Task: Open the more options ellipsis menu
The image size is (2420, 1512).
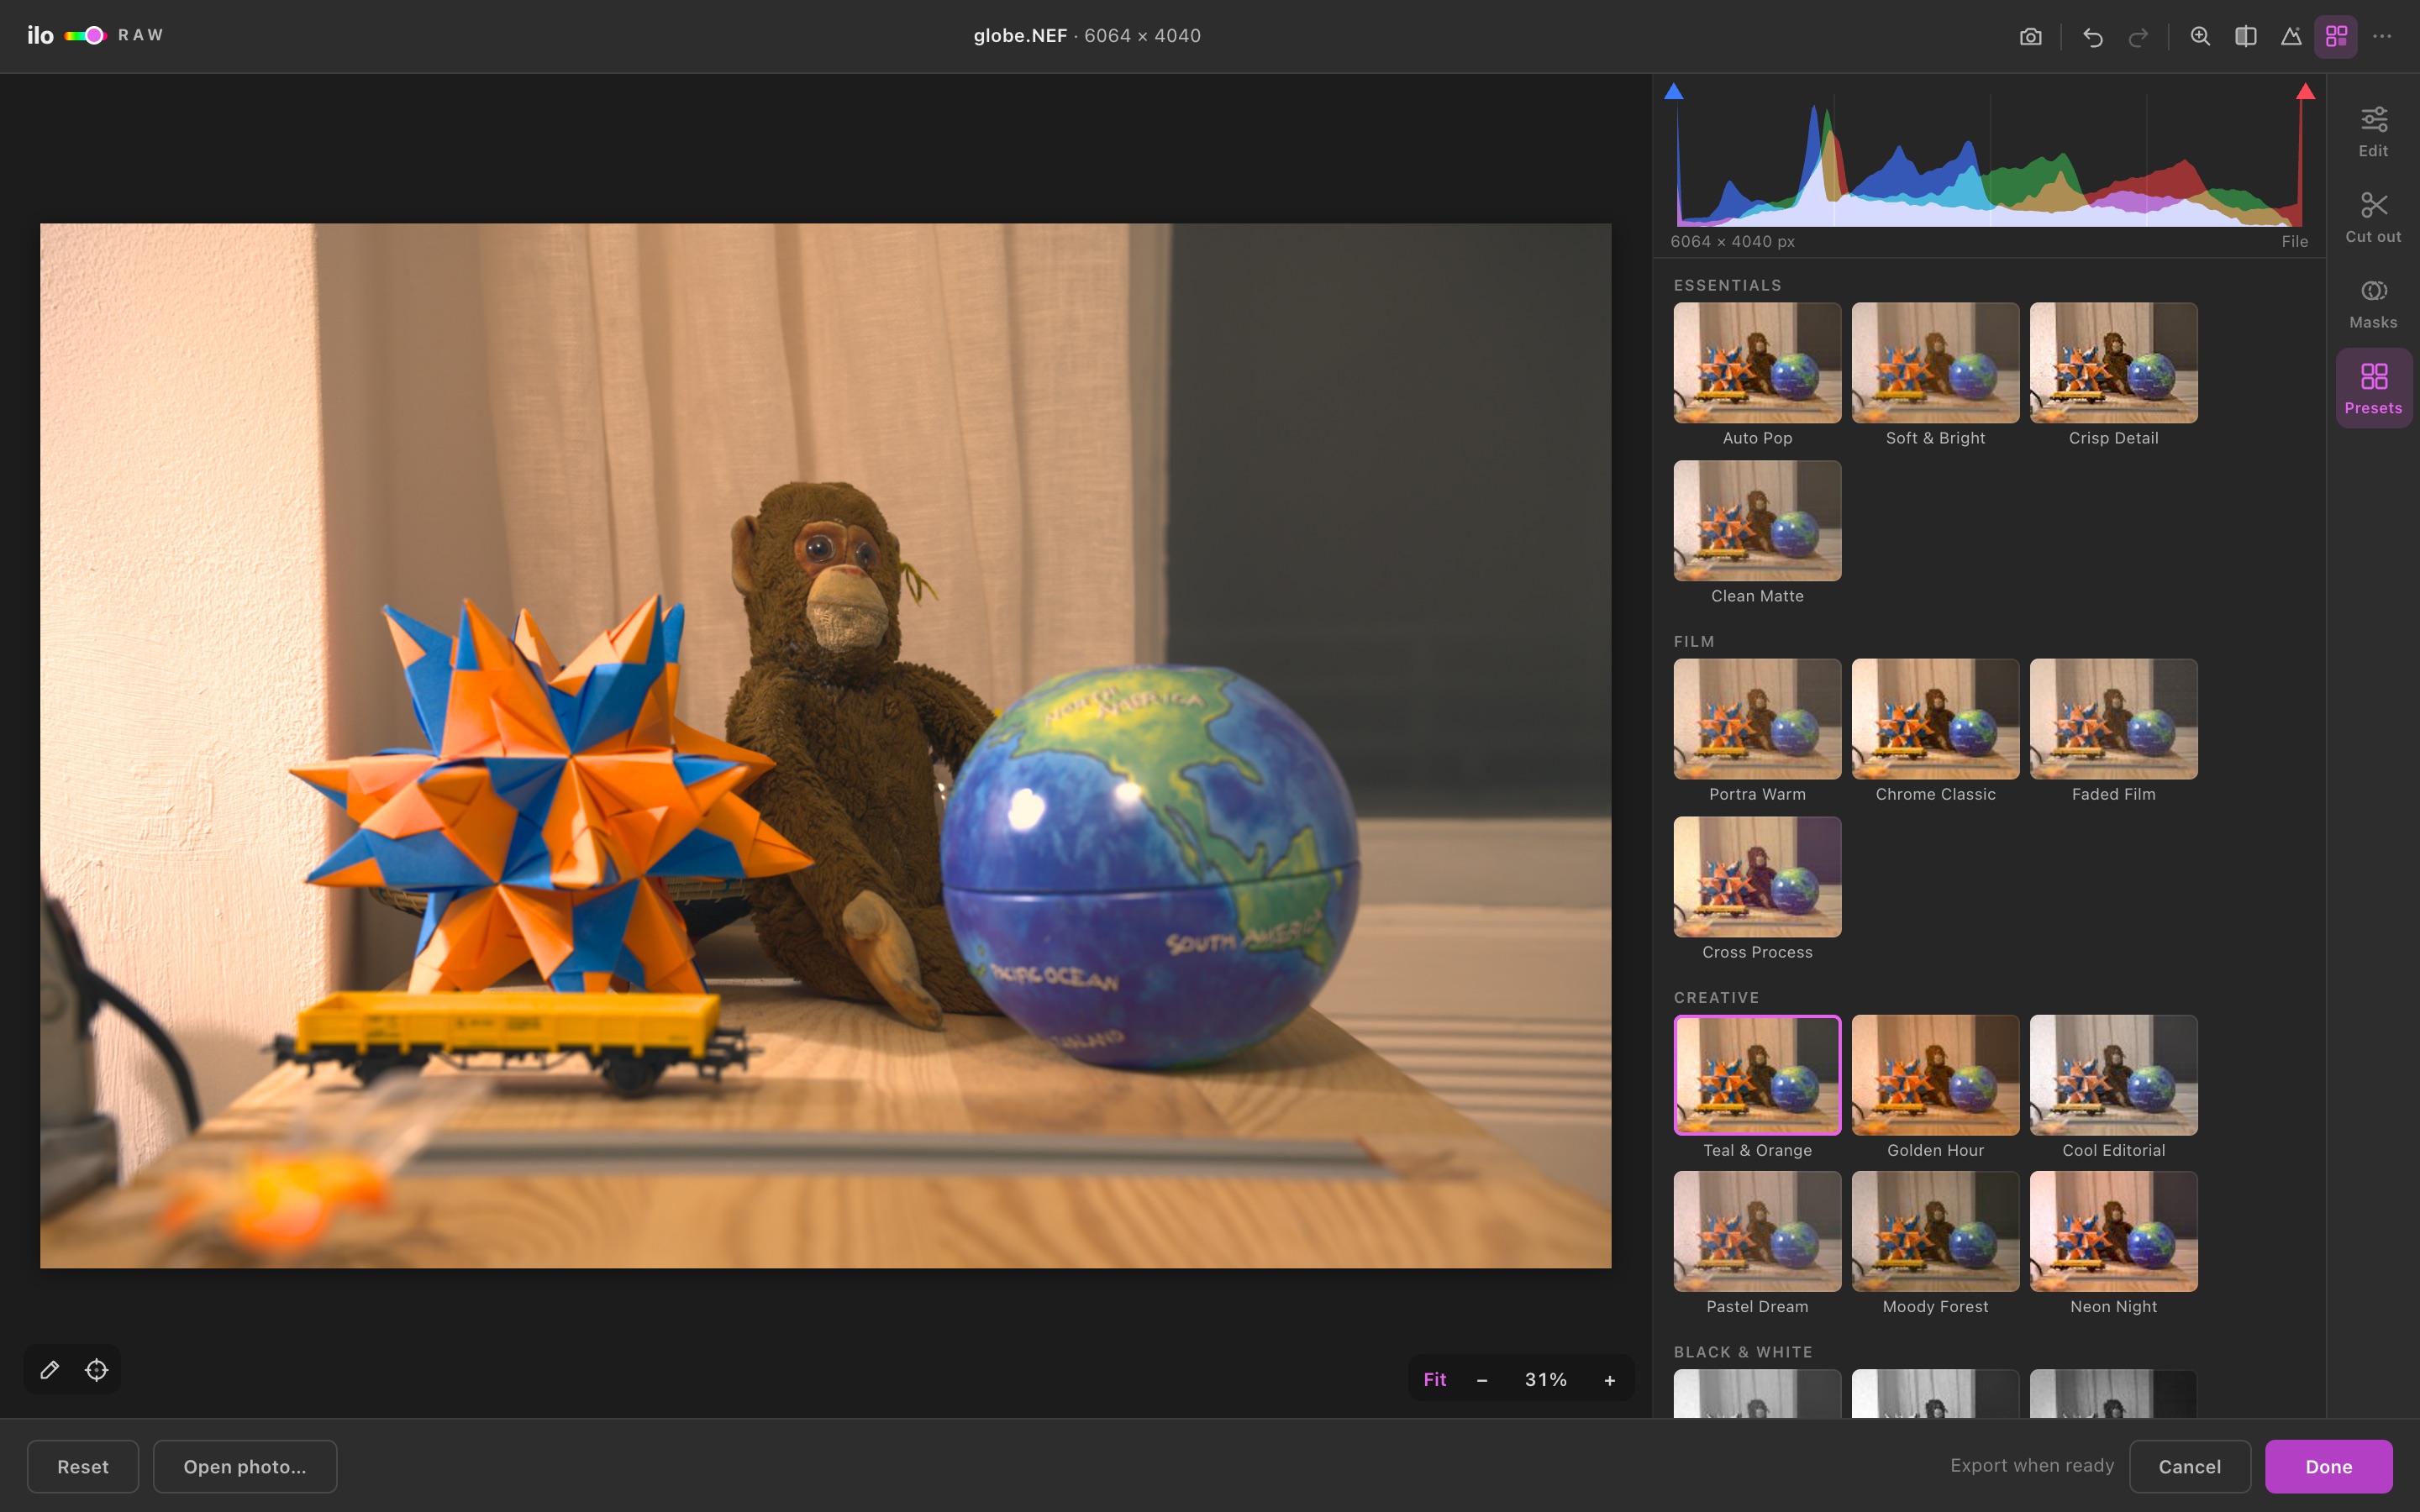Action: 2382,37
